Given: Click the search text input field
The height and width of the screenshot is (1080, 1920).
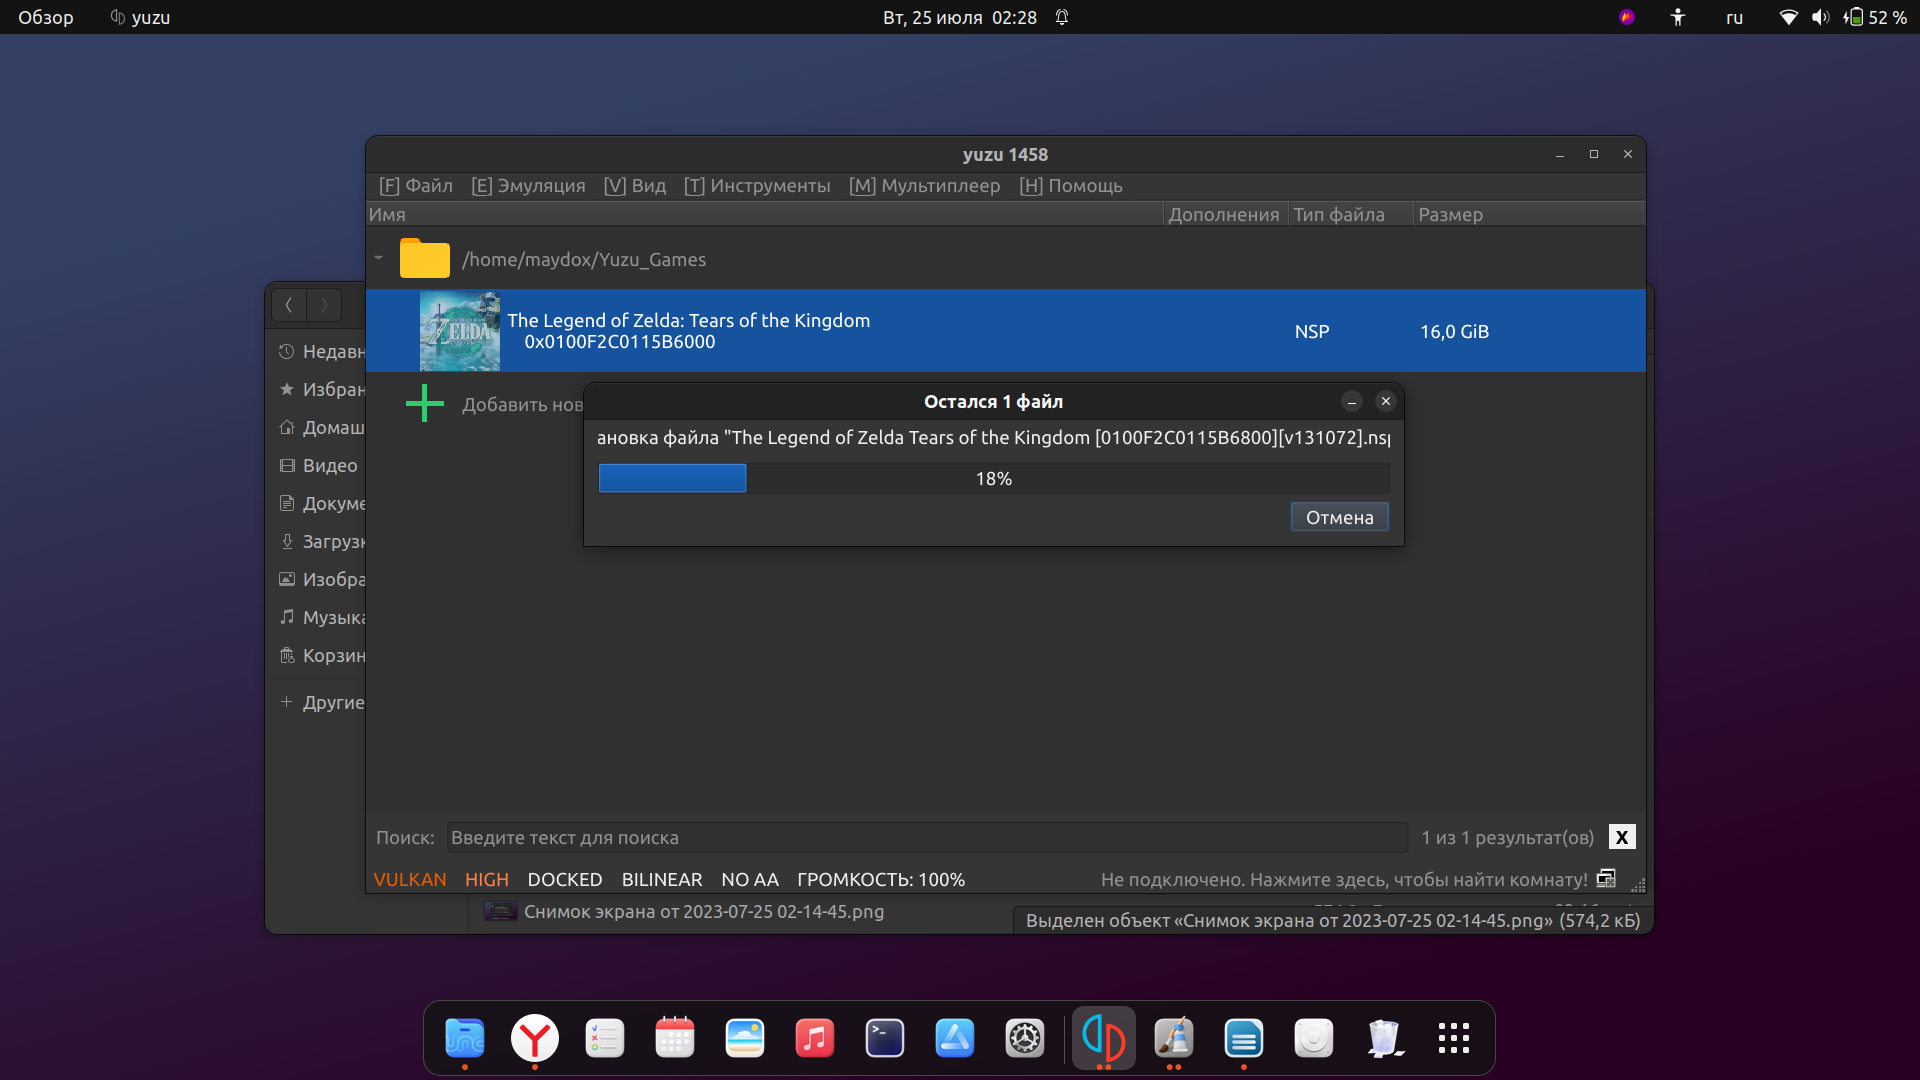Looking at the screenshot, I should [927, 837].
